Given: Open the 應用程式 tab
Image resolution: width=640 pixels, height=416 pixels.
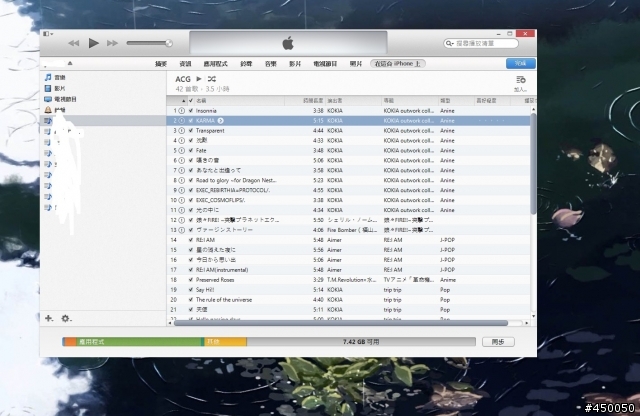Looking at the screenshot, I should click(x=216, y=64).
